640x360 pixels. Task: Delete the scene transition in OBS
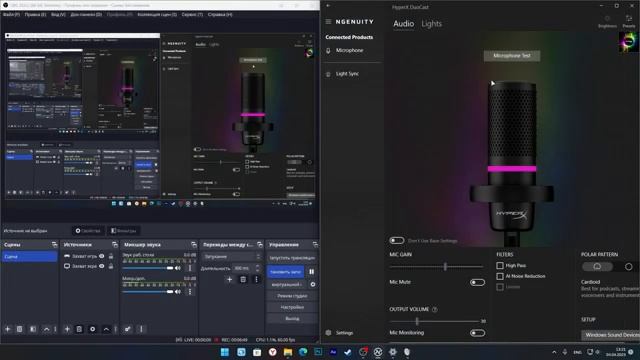point(243,280)
